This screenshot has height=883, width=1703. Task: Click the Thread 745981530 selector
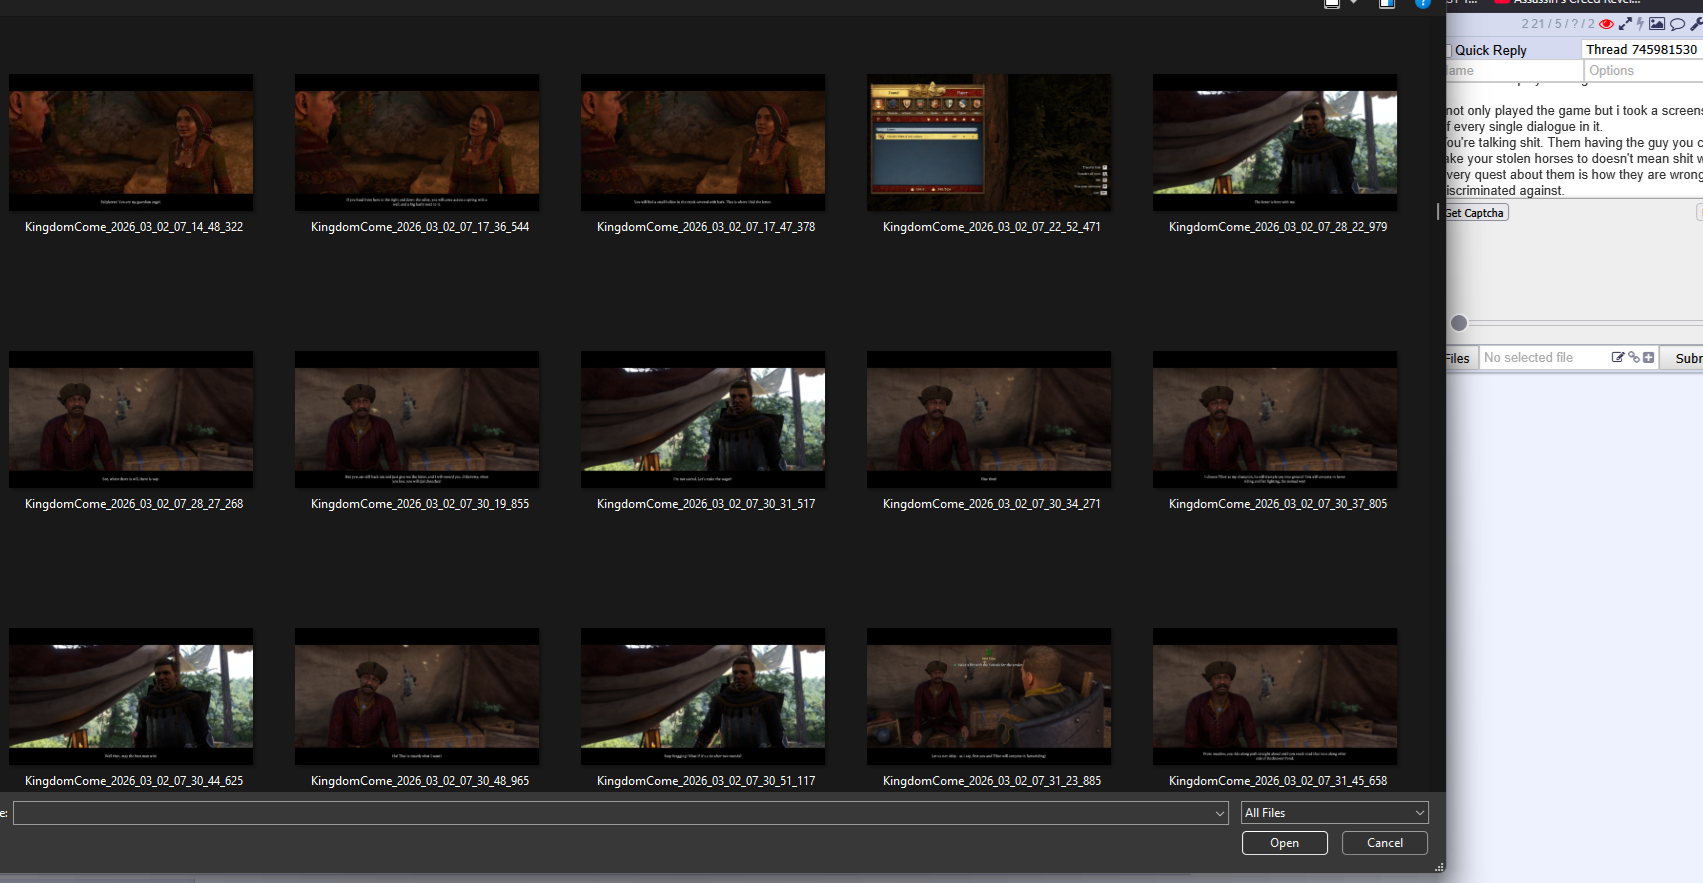[x=1642, y=49]
